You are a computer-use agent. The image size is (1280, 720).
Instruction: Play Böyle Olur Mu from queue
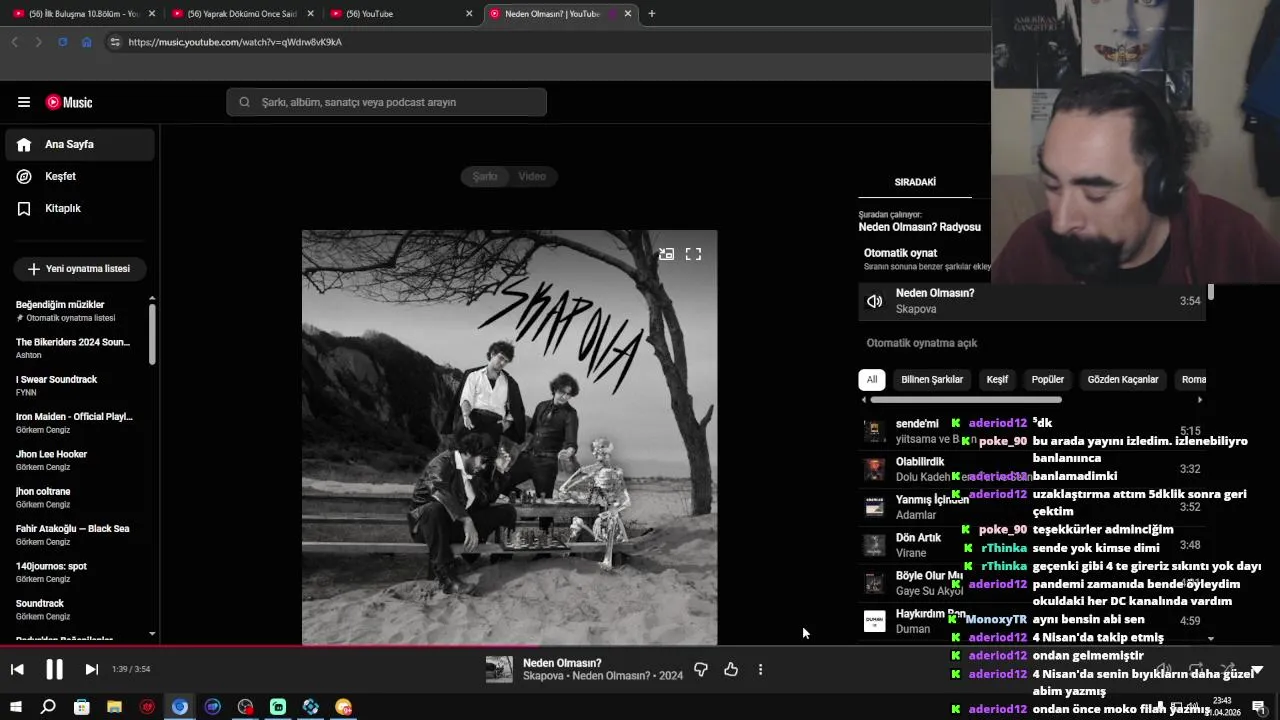1032,583
